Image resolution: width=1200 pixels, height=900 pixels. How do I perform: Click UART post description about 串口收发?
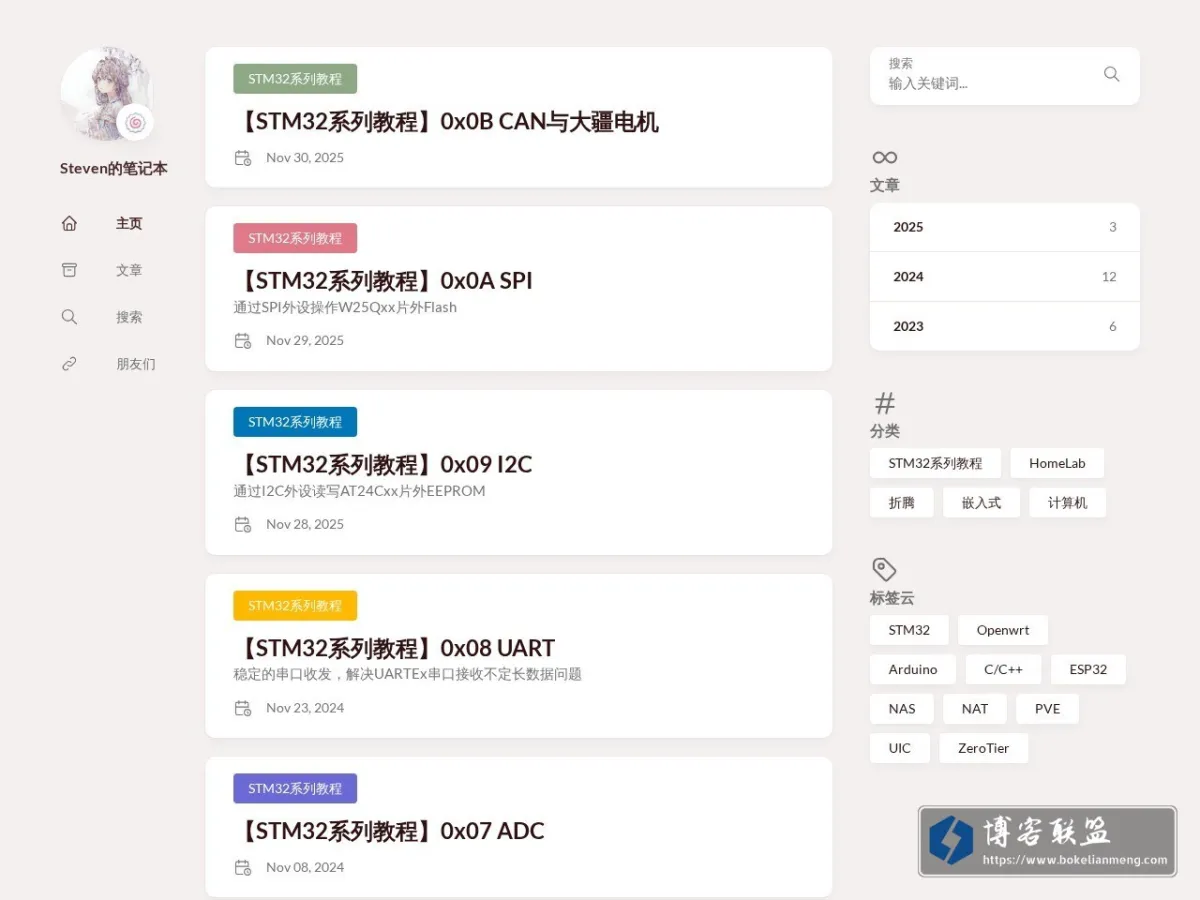click(407, 675)
